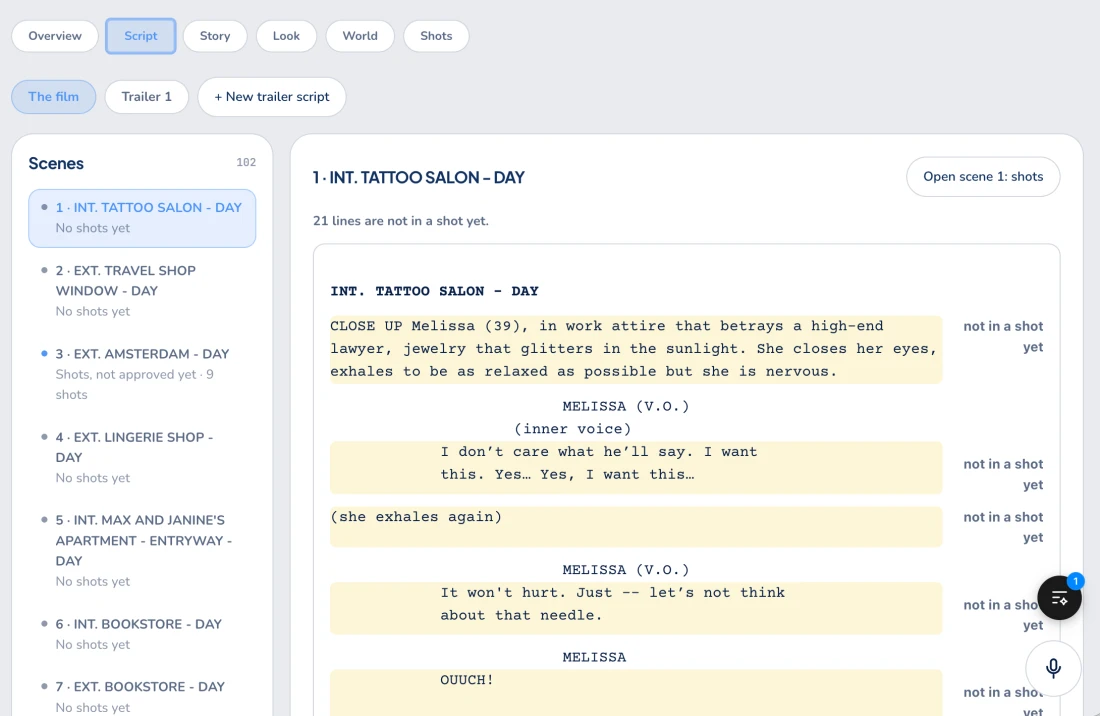Screen dimensions: 1100x716
Task: Select scene 2 EXT. TRAVEL SHOP WINDOW
Action: 142,291
